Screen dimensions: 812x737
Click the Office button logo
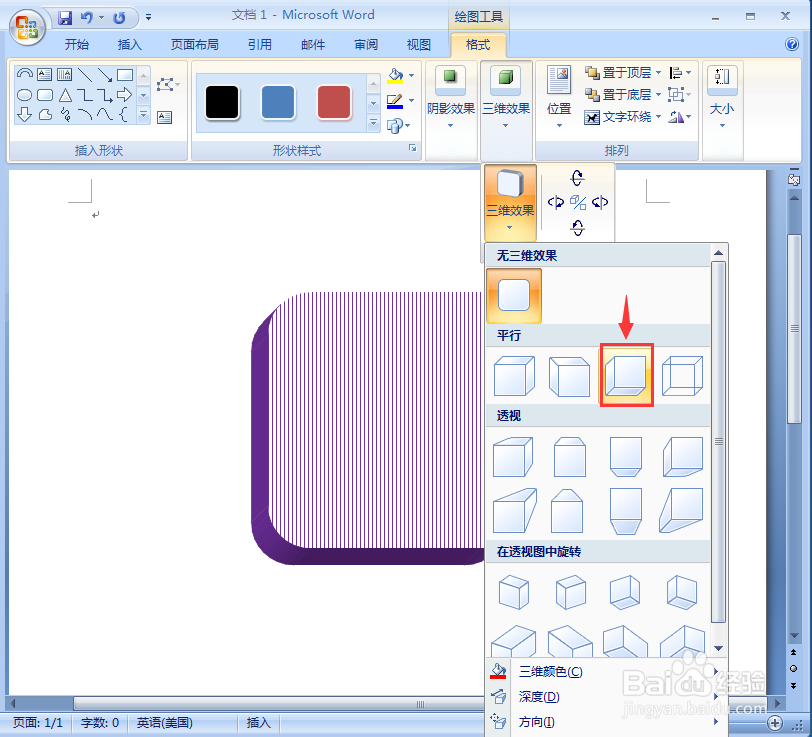tap(27, 27)
